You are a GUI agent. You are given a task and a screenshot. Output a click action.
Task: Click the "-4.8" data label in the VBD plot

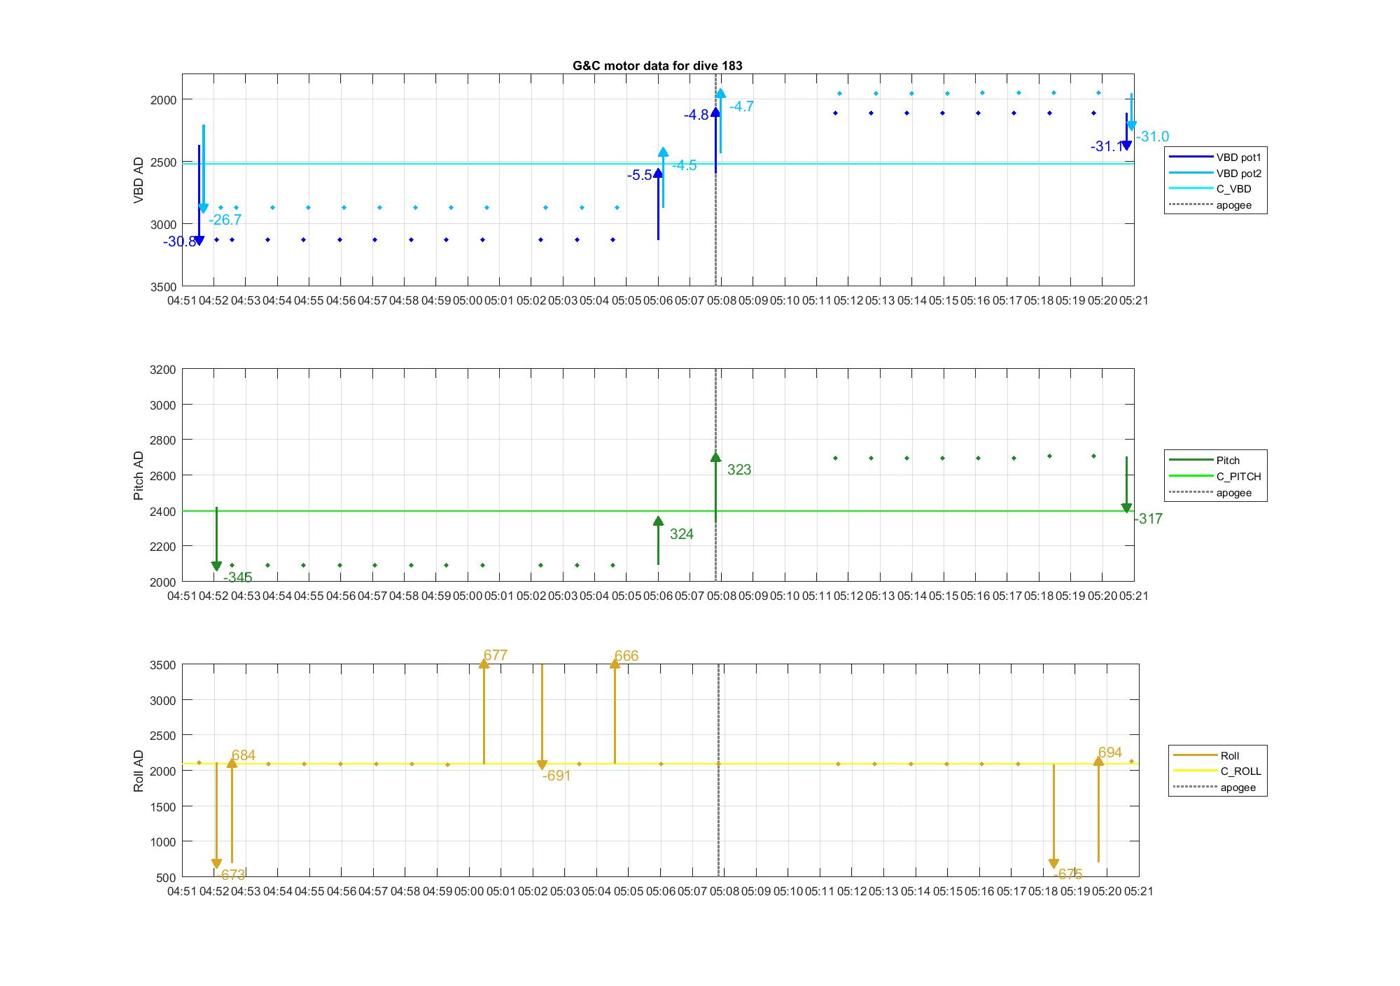pyautogui.click(x=696, y=115)
